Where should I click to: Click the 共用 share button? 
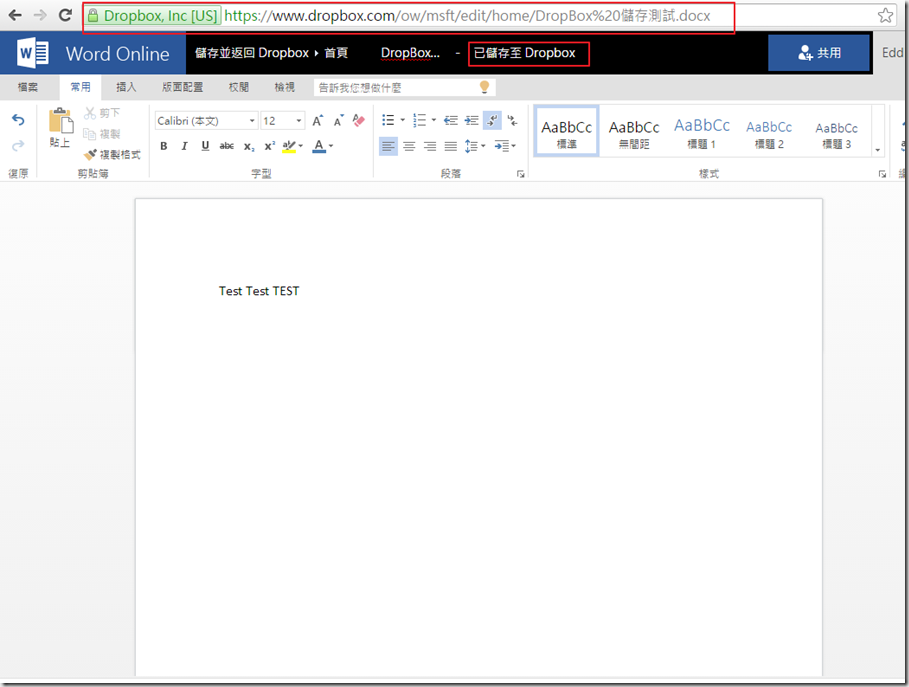click(819, 53)
